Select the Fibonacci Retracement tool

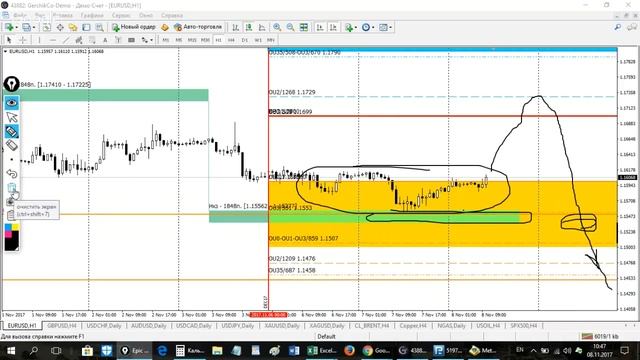click(92, 40)
